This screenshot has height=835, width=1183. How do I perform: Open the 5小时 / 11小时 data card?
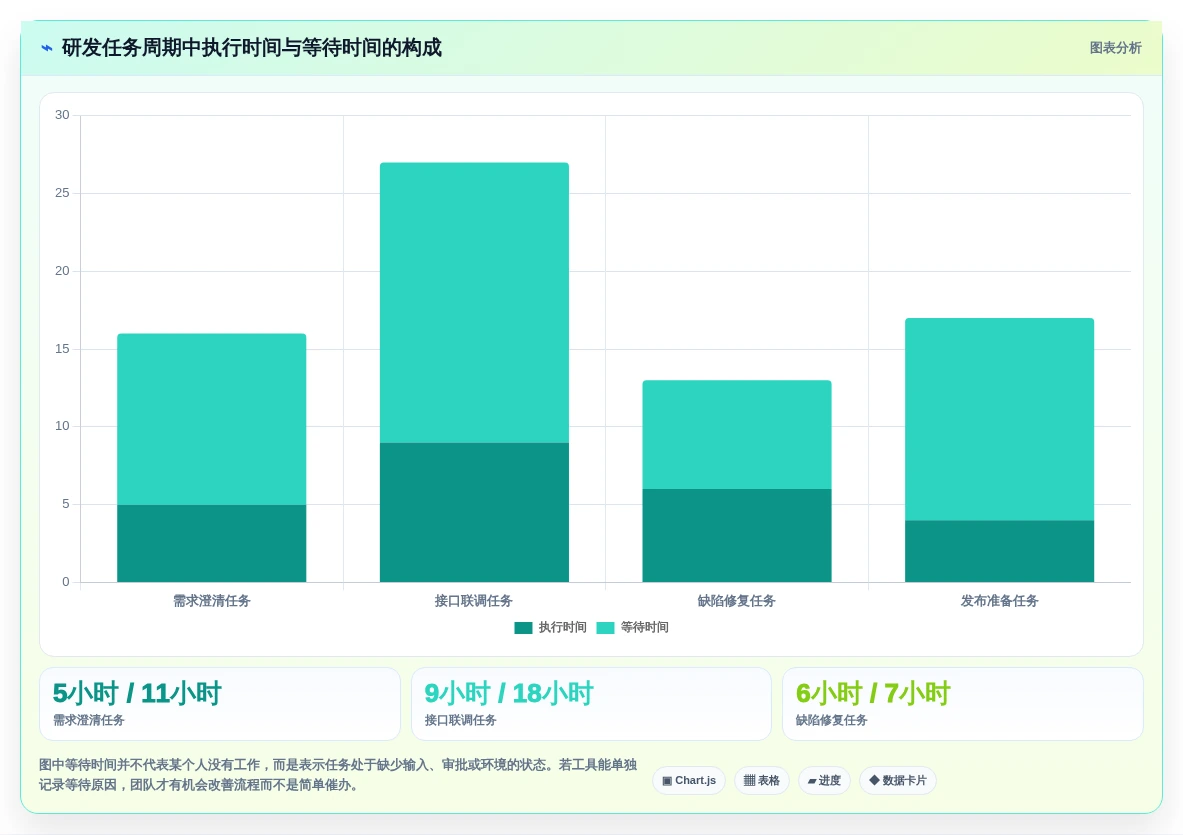pos(220,704)
